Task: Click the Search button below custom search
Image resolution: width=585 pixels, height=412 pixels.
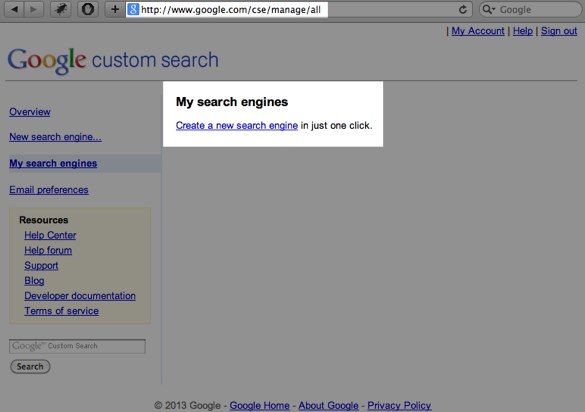Action: point(30,366)
